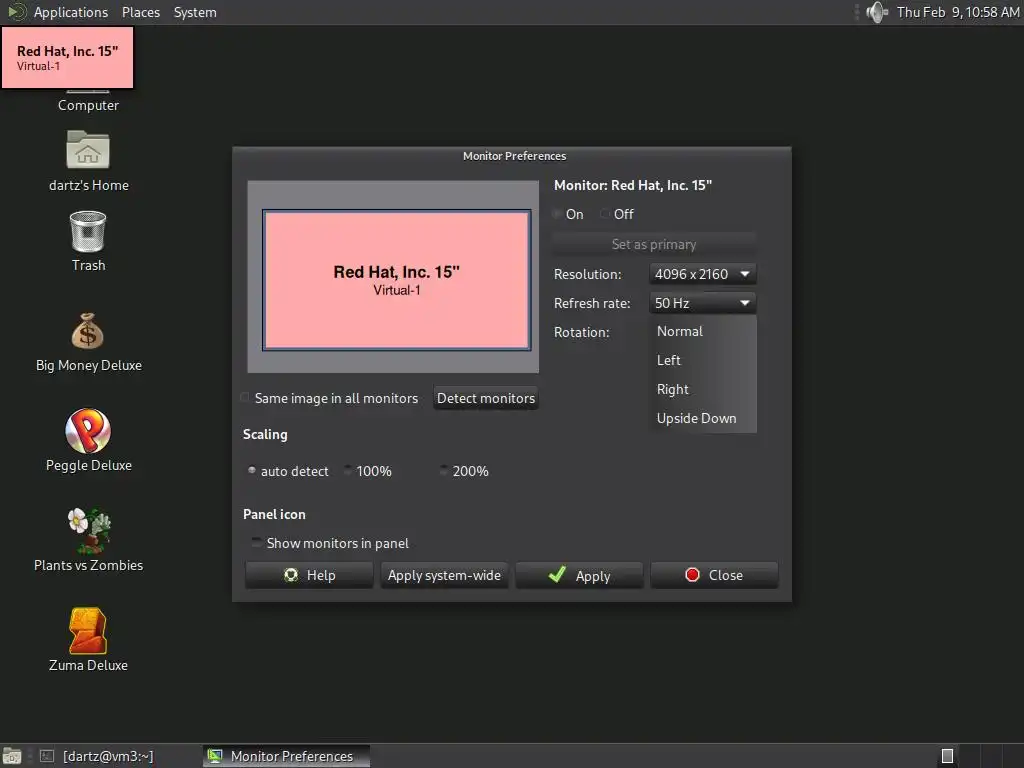This screenshot has height=768, width=1024.
Task: Open the Refresh rate 50 Hz dropdown
Action: (x=703, y=303)
